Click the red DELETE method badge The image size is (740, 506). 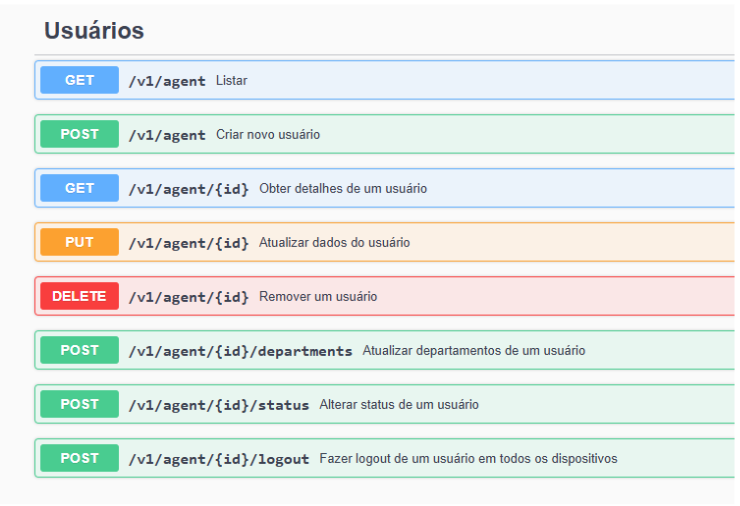pos(79,296)
